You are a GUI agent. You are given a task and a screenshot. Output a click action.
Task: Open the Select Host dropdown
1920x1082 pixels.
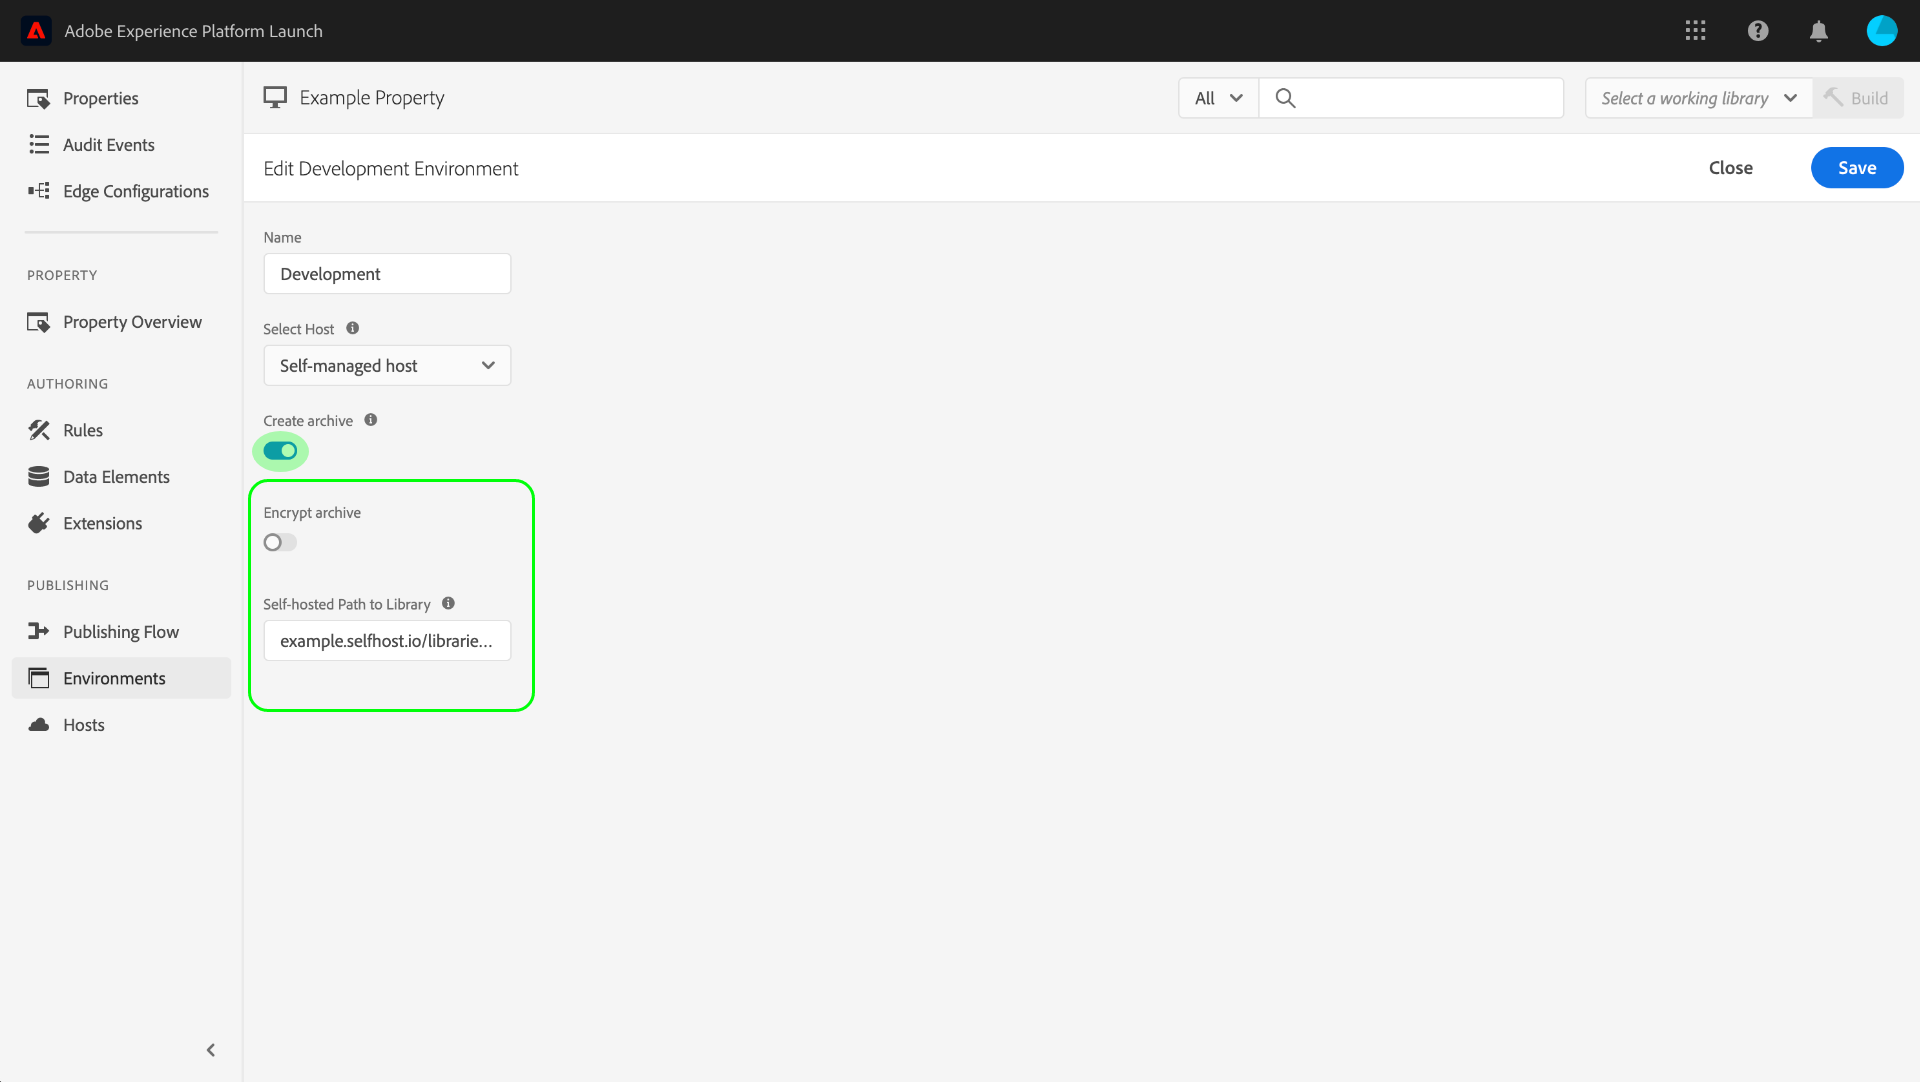click(387, 366)
